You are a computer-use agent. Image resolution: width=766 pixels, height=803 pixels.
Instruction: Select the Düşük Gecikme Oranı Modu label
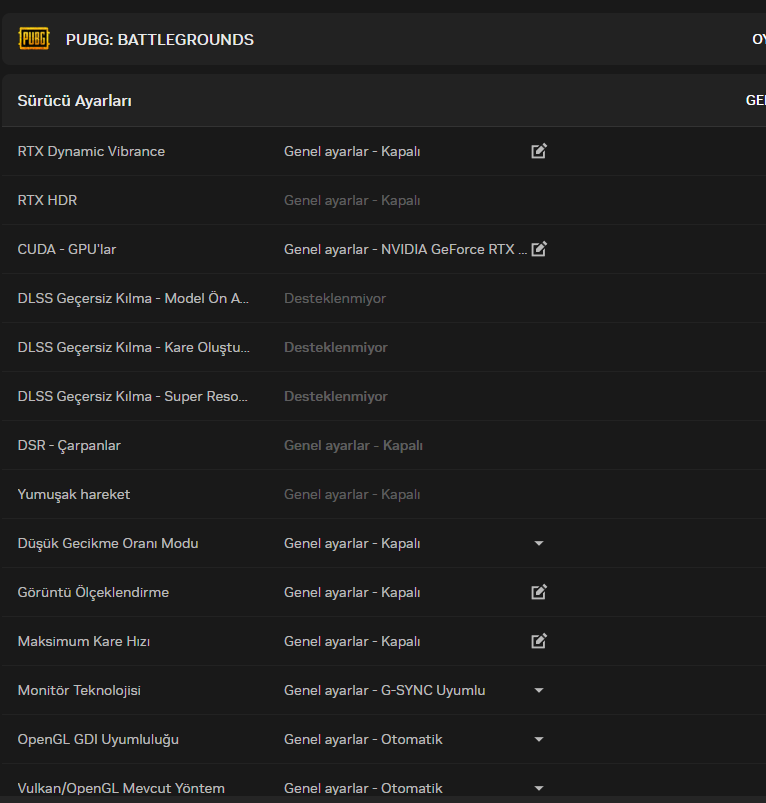(108, 543)
